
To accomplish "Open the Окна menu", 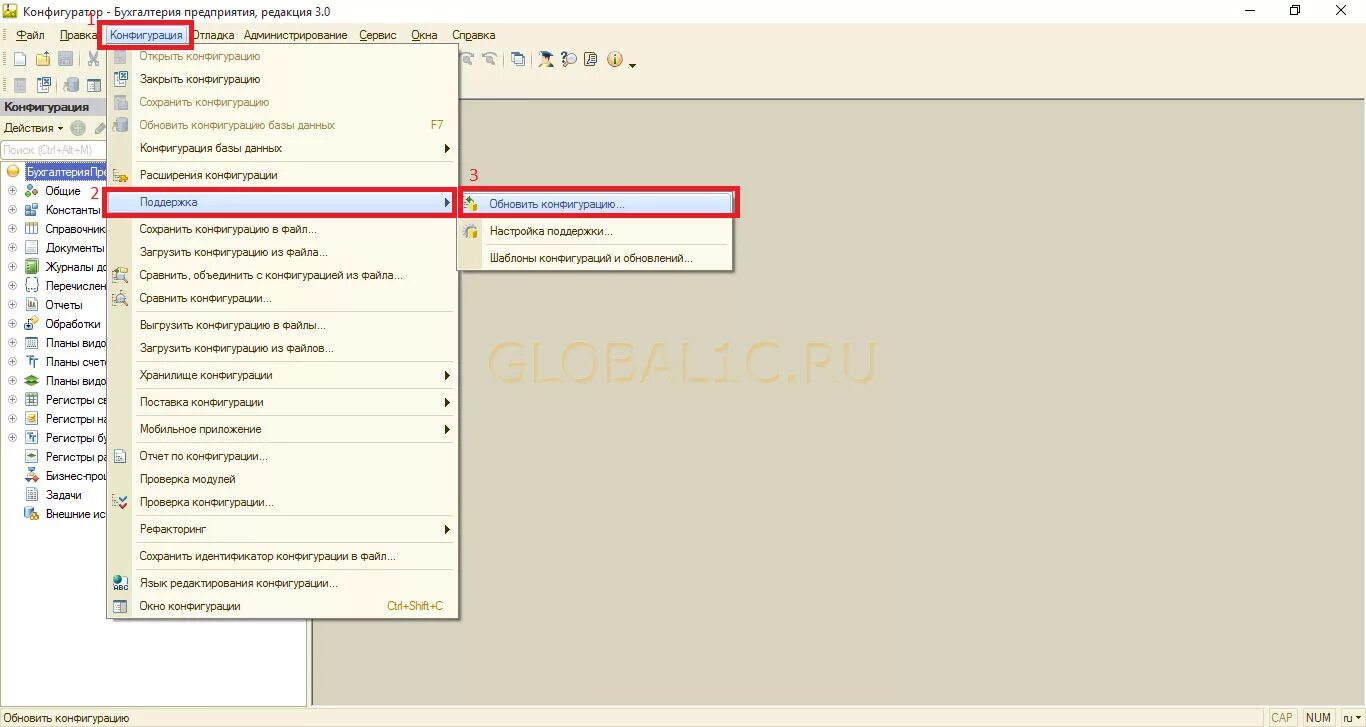I will tap(424, 35).
